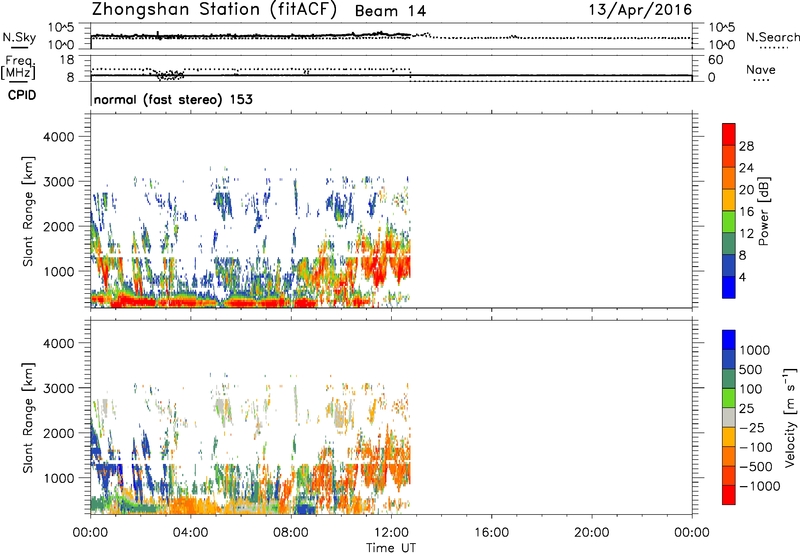This screenshot has width=800, height=554.
Task: Click the 'N.Search' legend label
Action: click(772, 37)
